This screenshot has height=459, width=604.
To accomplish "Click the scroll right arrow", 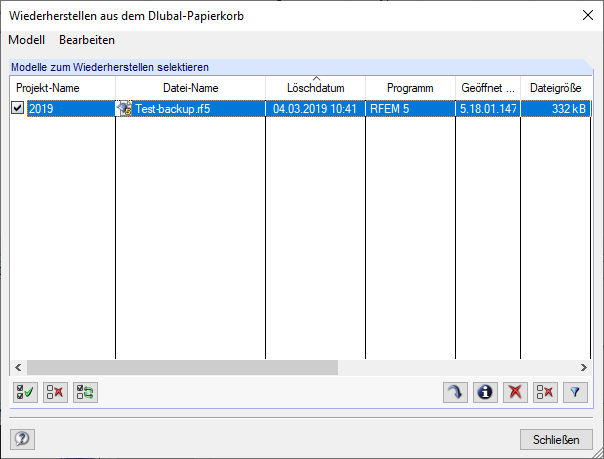I will click(584, 367).
